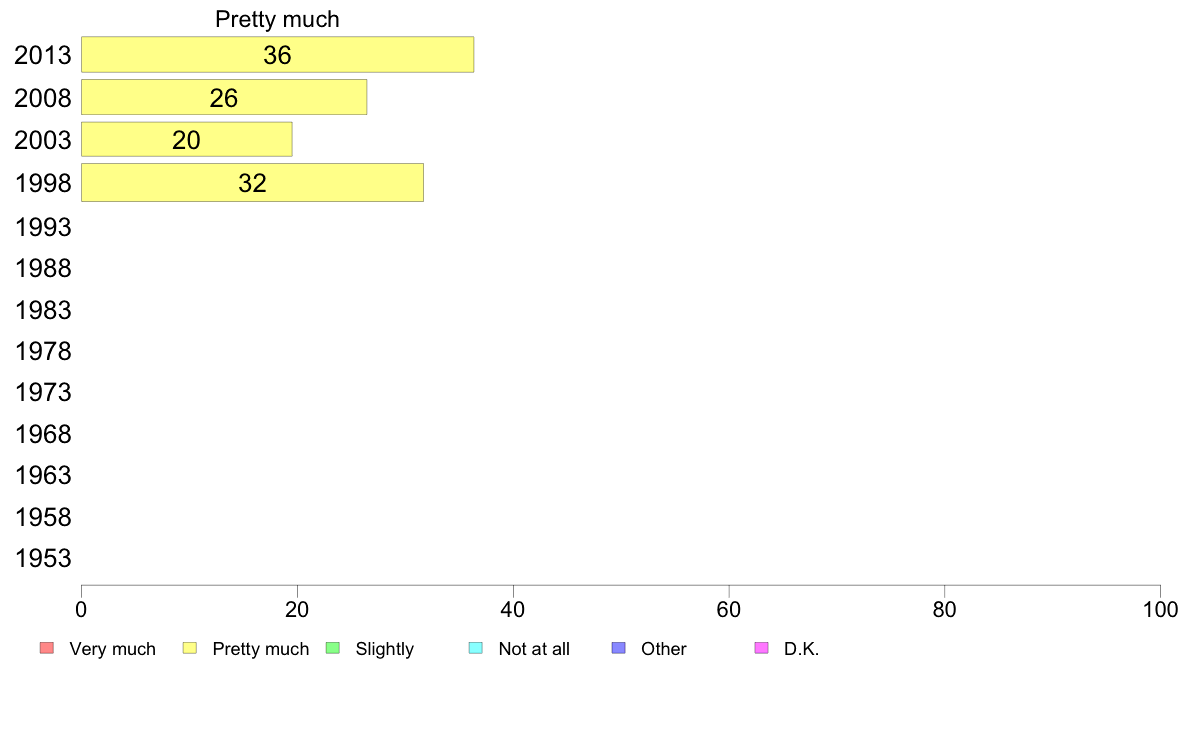Image resolution: width=1188 pixels, height=736 pixels.
Task: Click the magenta D.K. legend swatch
Action: 761,648
